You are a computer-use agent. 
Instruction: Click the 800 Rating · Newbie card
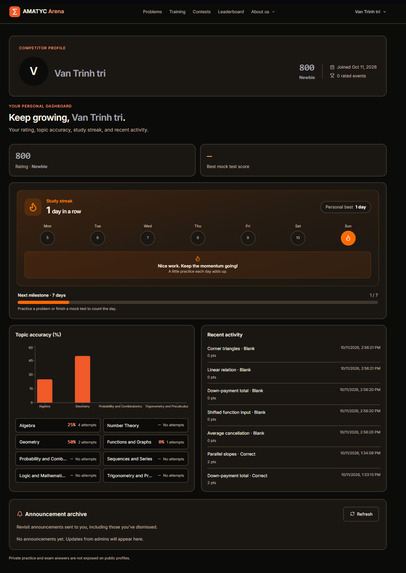pyautogui.click(x=102, y=160)
